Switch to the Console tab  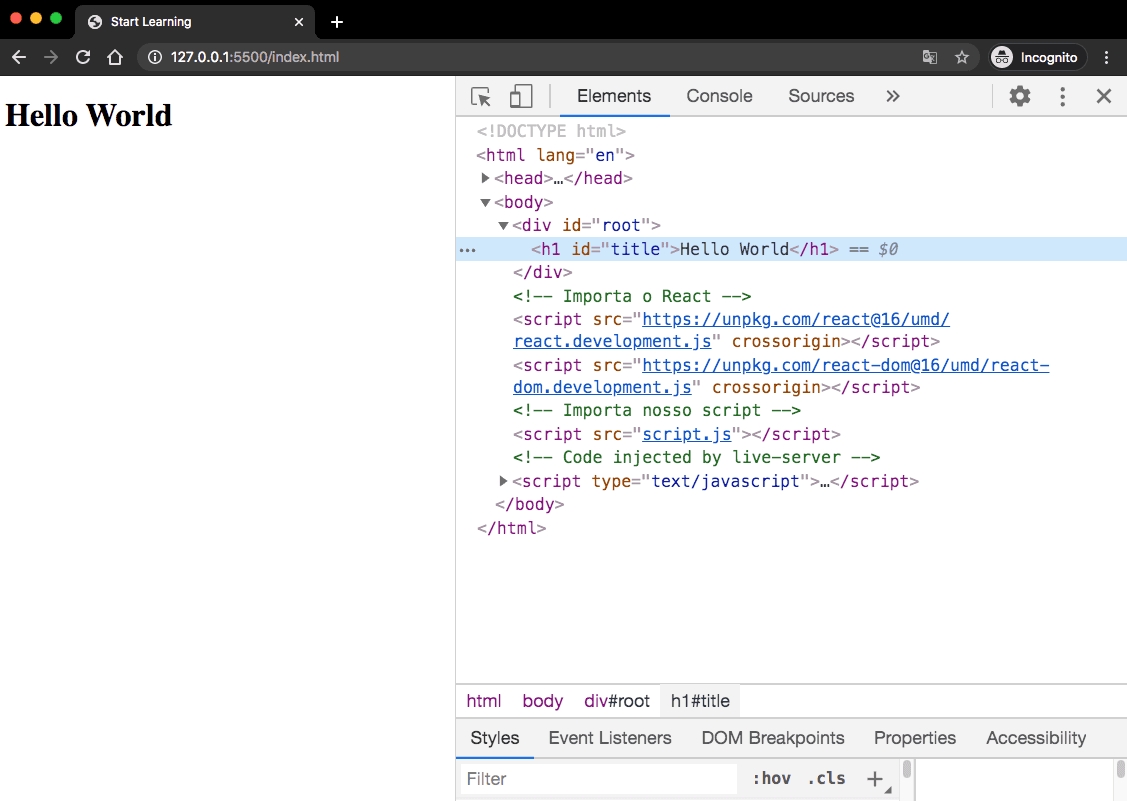pos(719,95)
